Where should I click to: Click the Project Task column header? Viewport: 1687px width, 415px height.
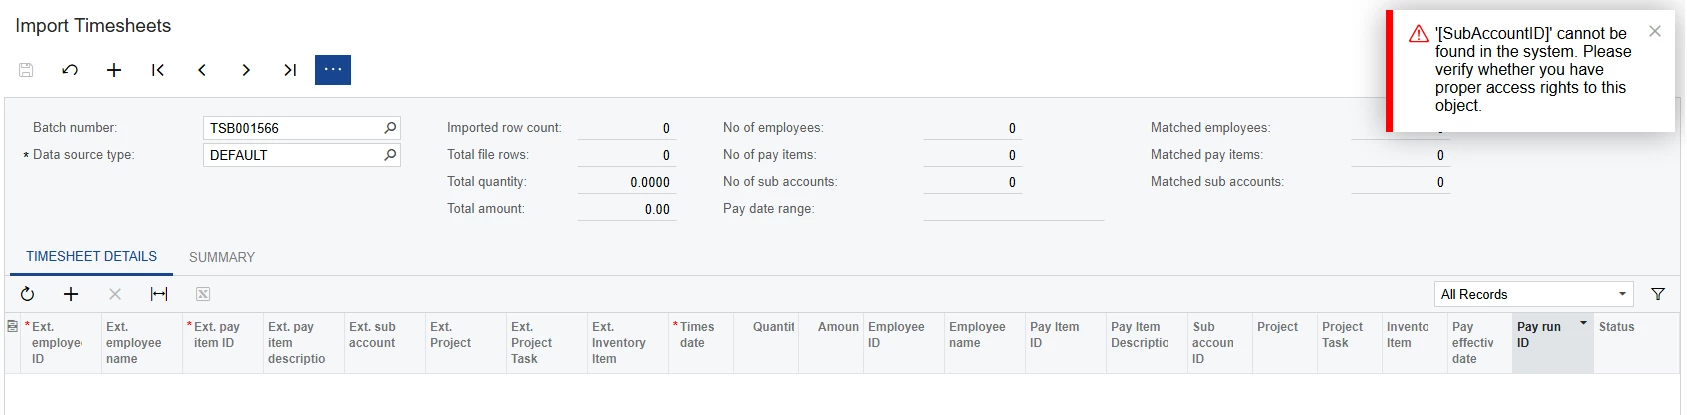(x=1350, y=343)
